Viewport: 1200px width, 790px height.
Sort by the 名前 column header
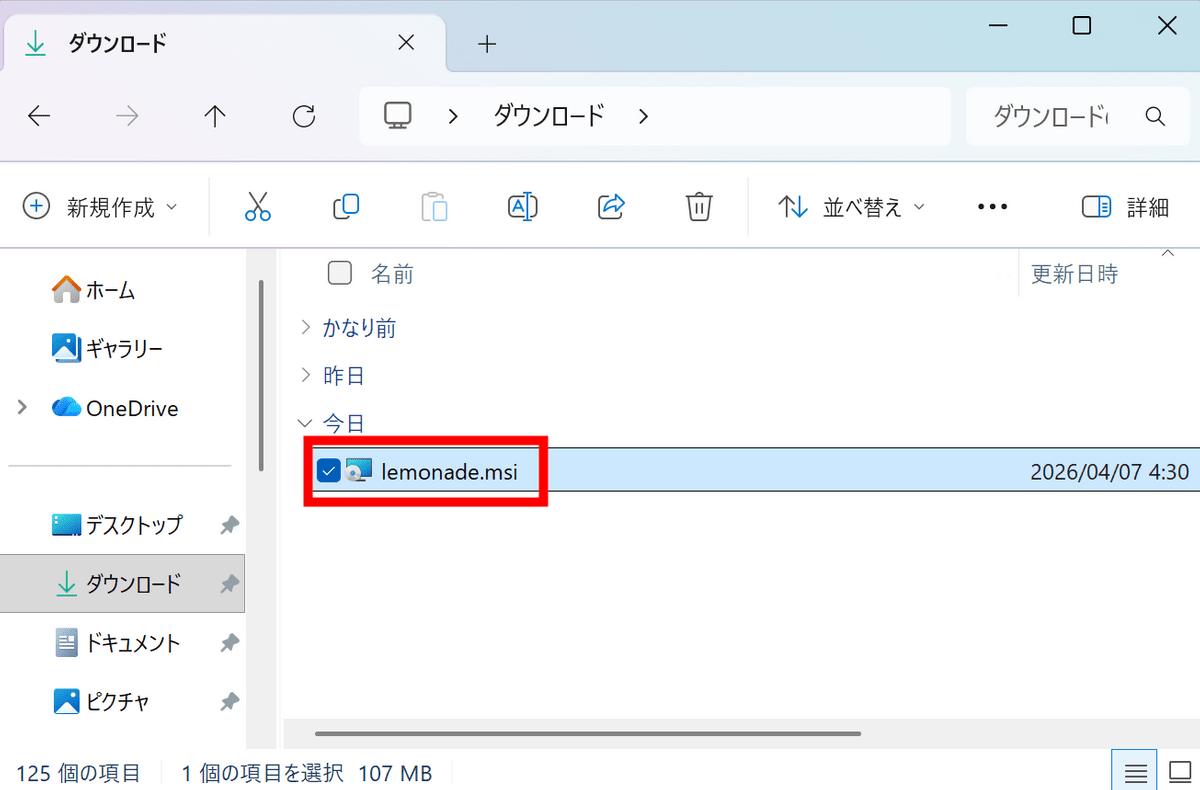point(392,273)
